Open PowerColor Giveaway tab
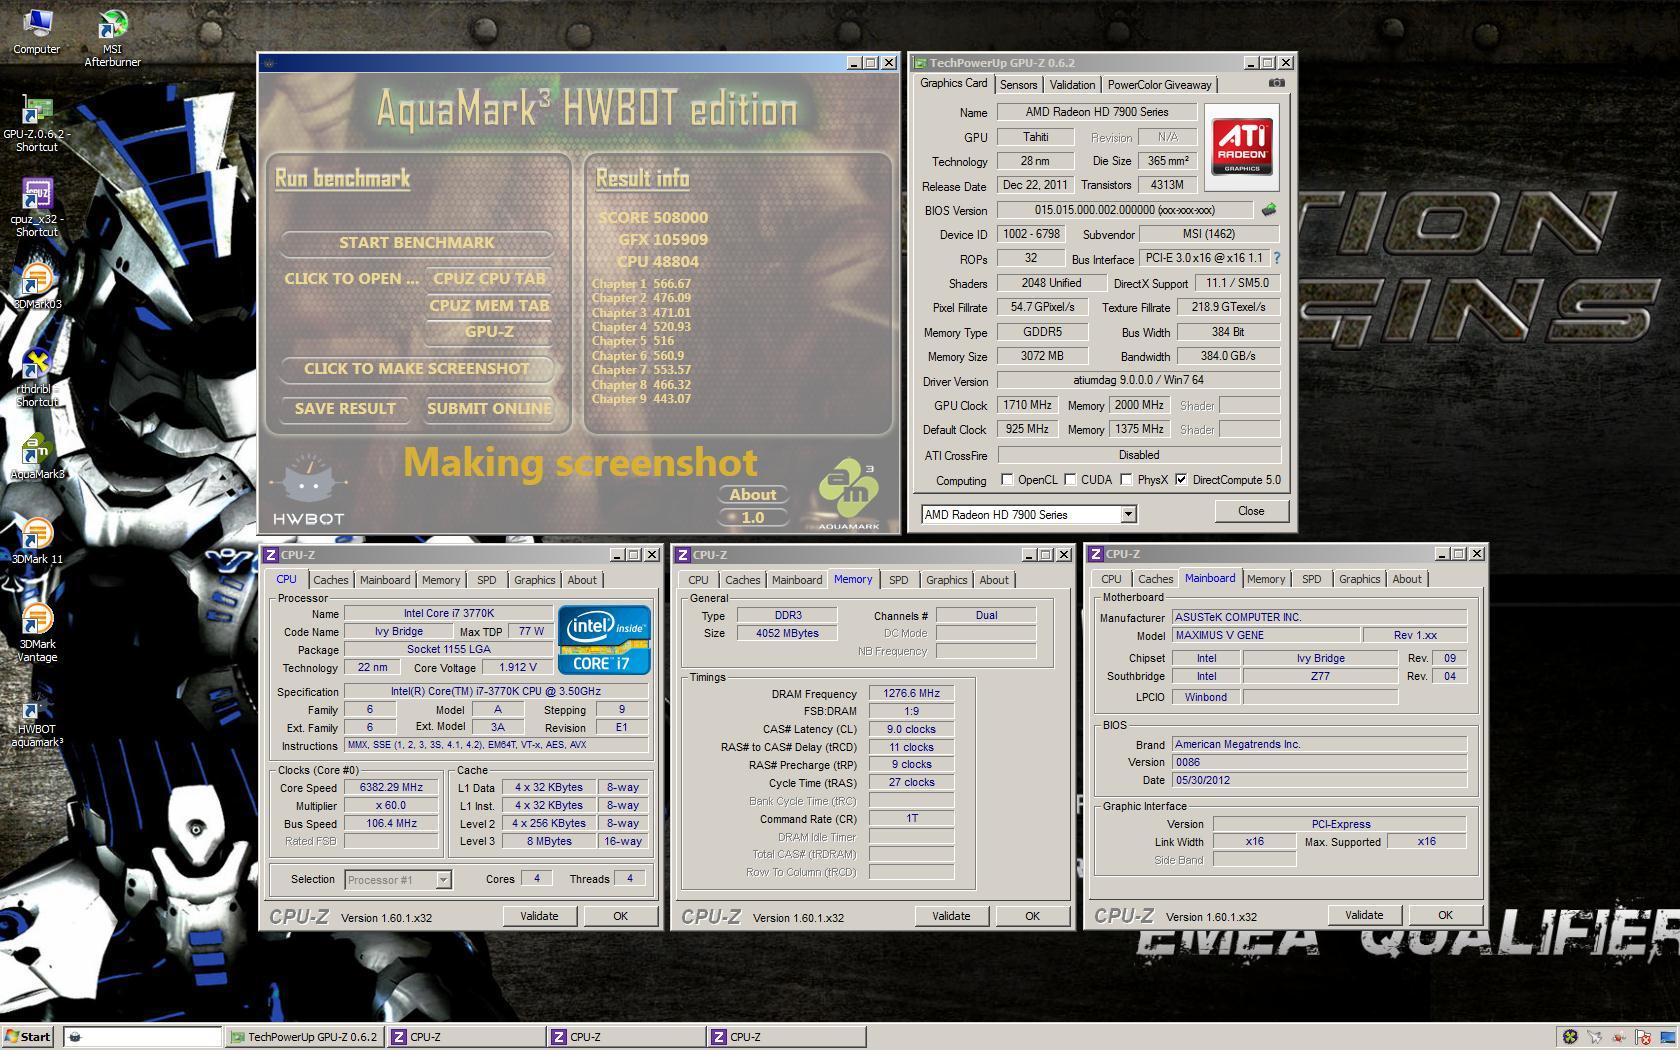 click(x=1159, y=85)
